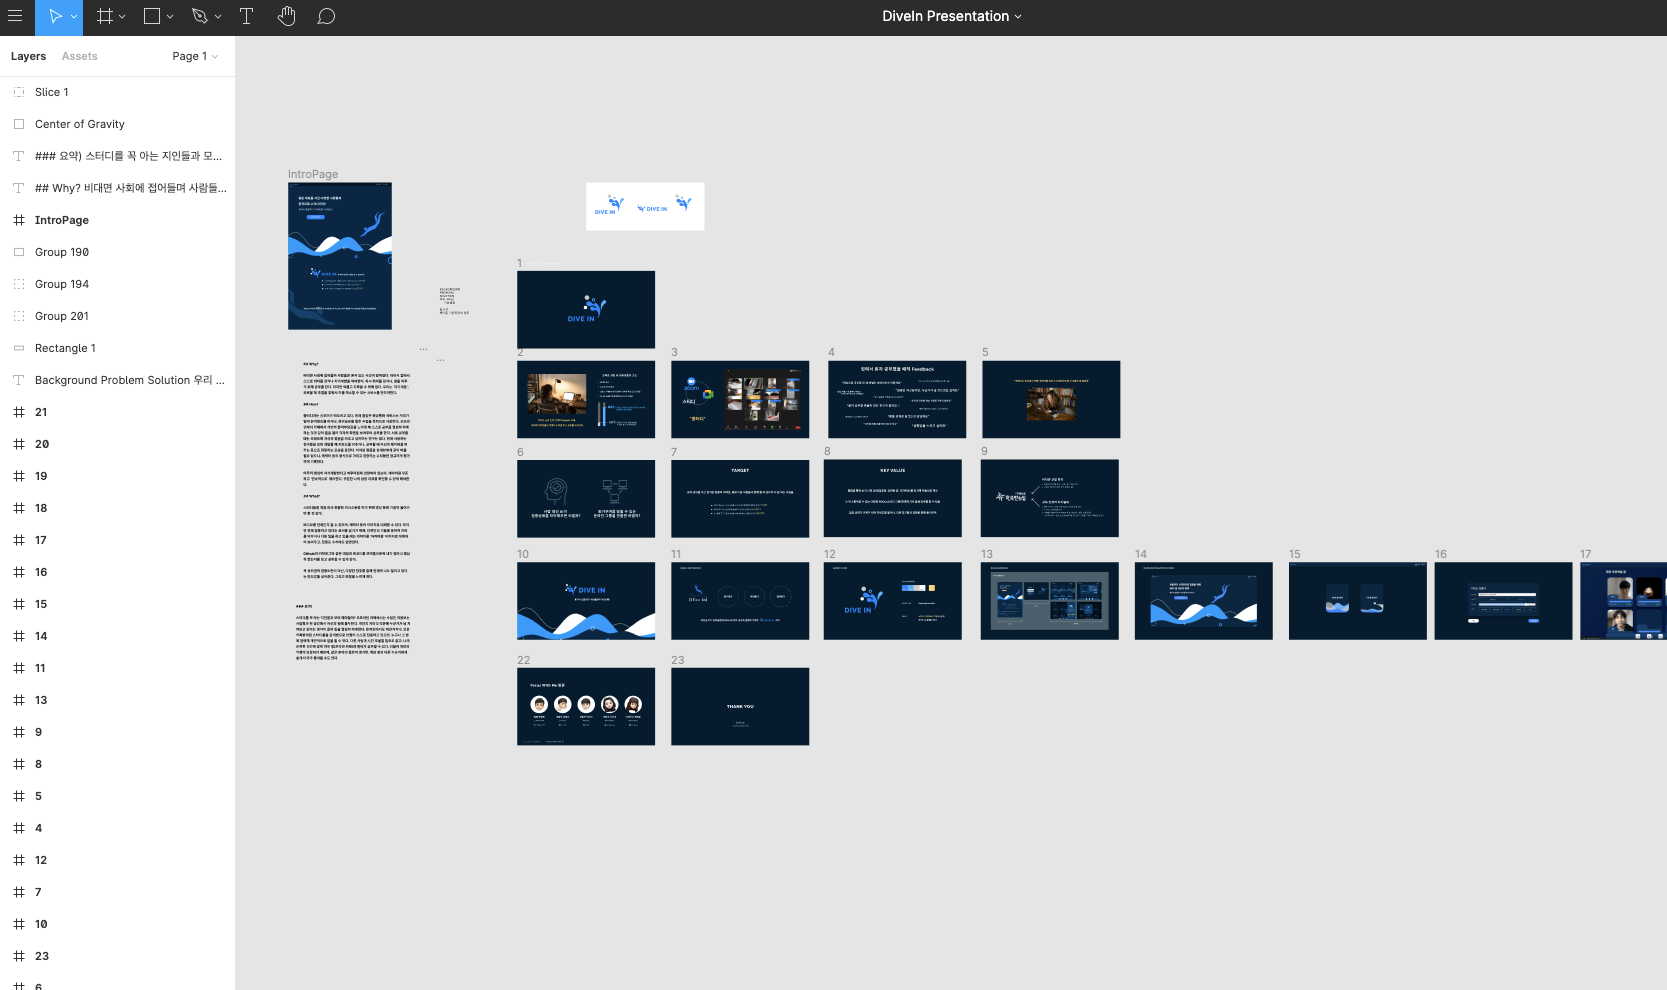Screen dimensions: 1667x990
Task: Click the frame icon beside layer 11
Action: point(18,668)
